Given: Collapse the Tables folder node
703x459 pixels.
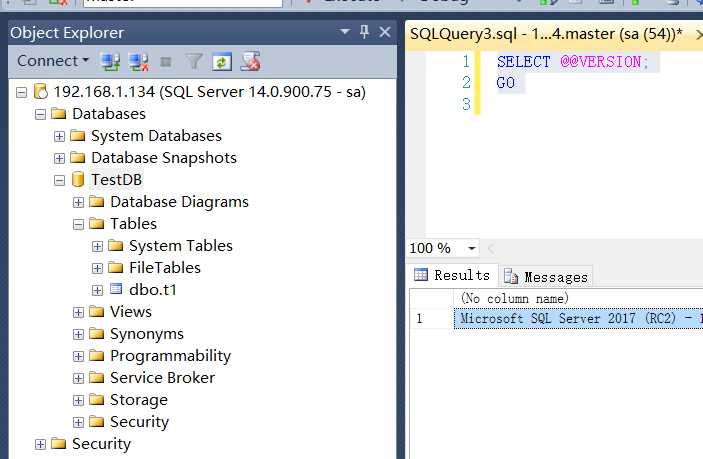Looking at the screenshot, I should [x=78, y=224].
